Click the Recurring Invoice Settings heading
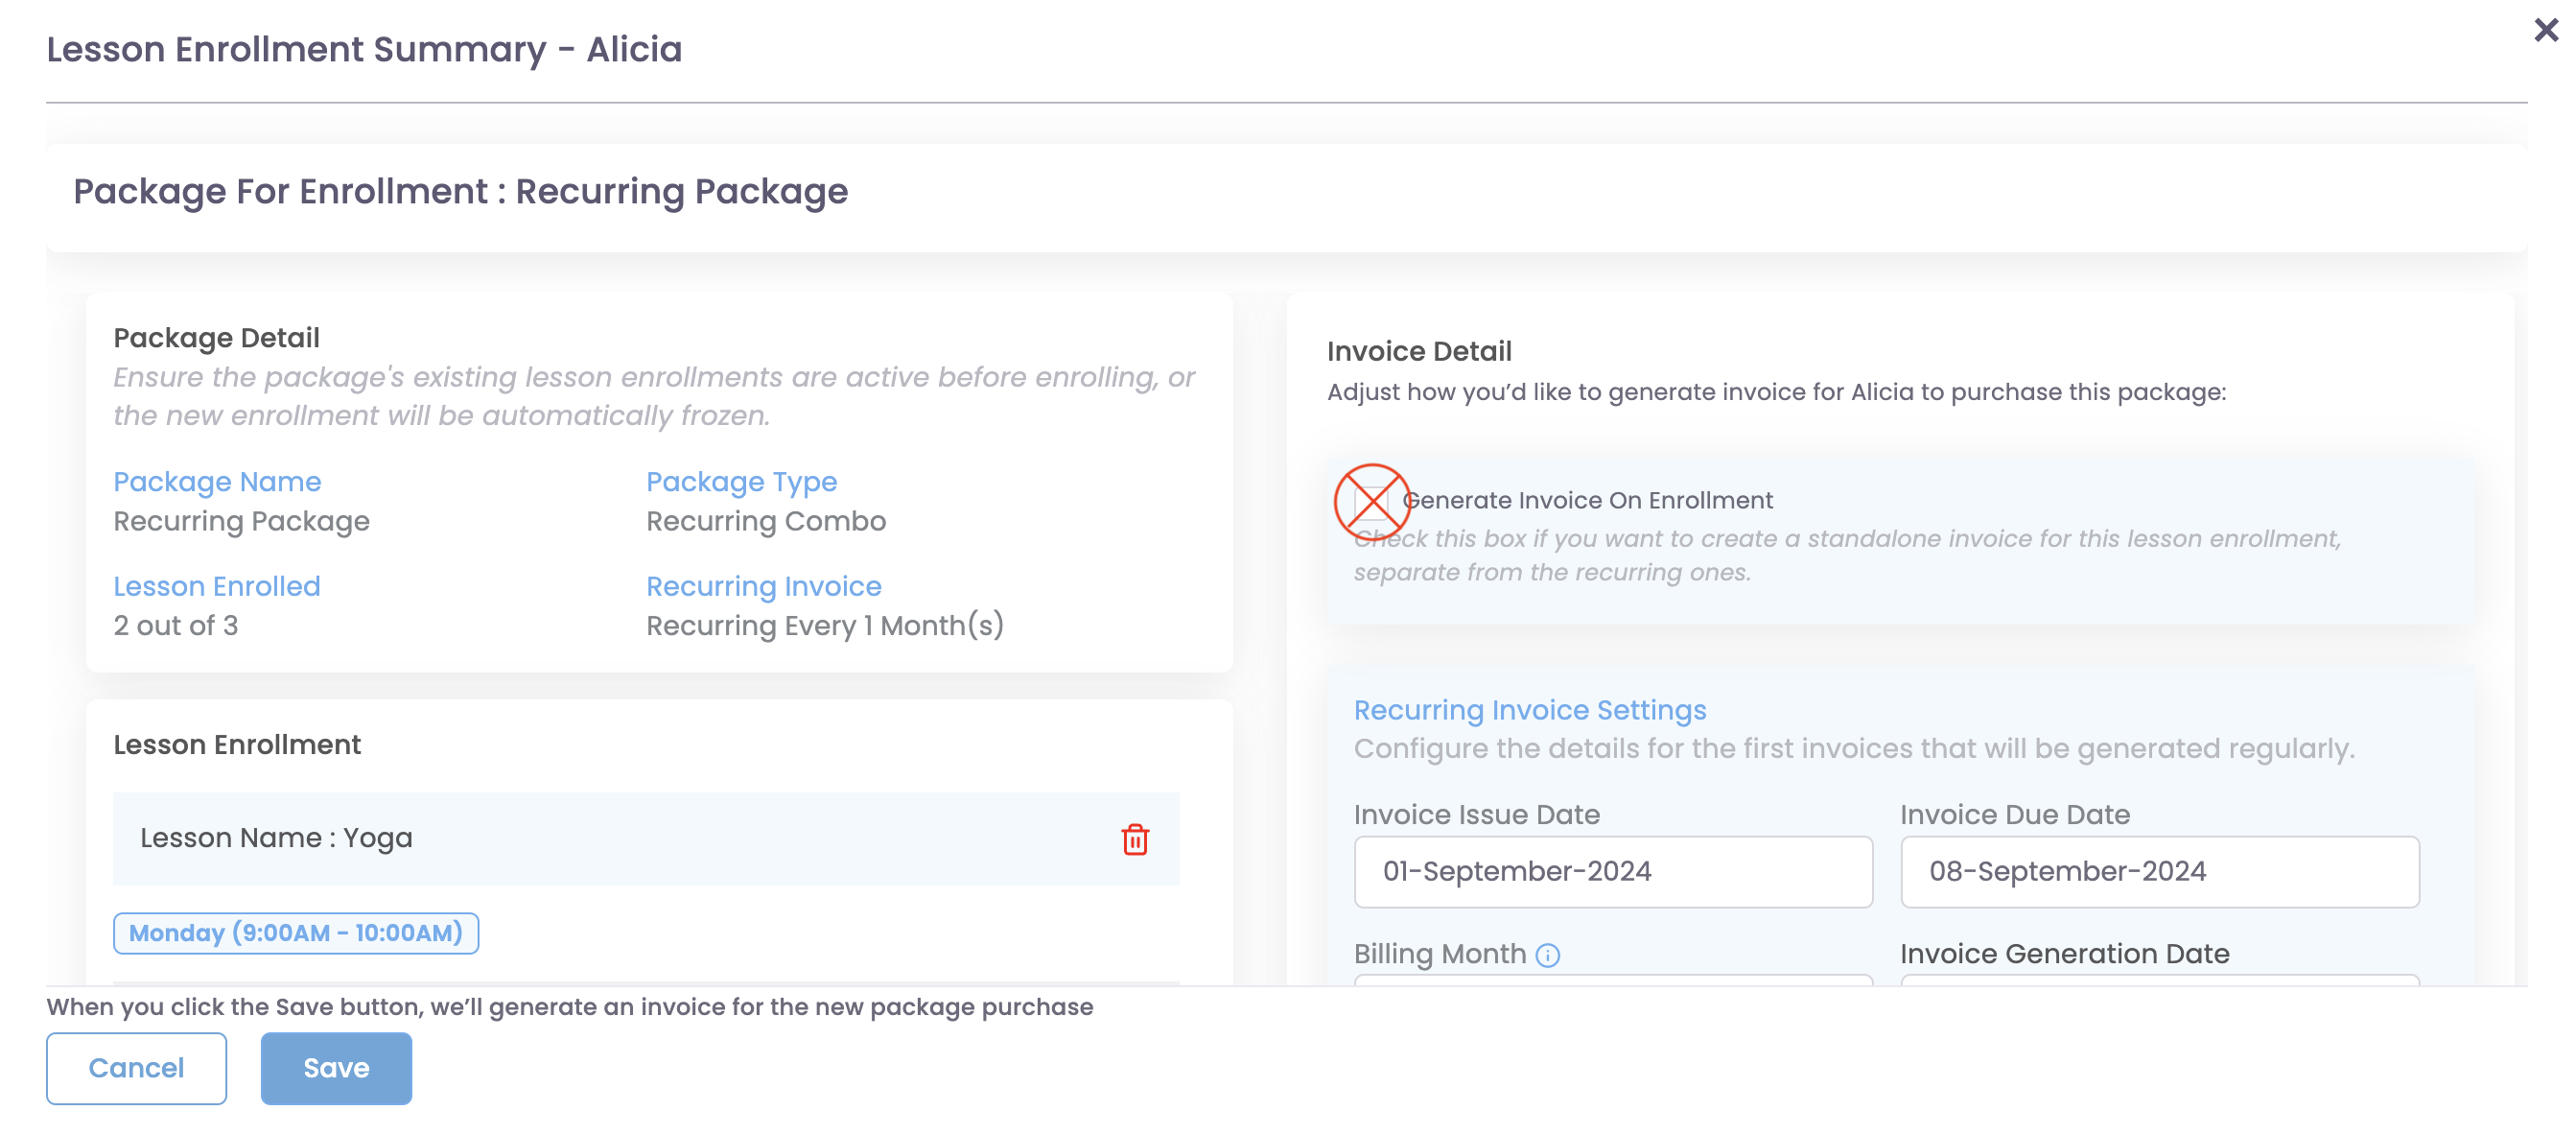Viewport: 2576px width, 1134px height. point(1529,710)
